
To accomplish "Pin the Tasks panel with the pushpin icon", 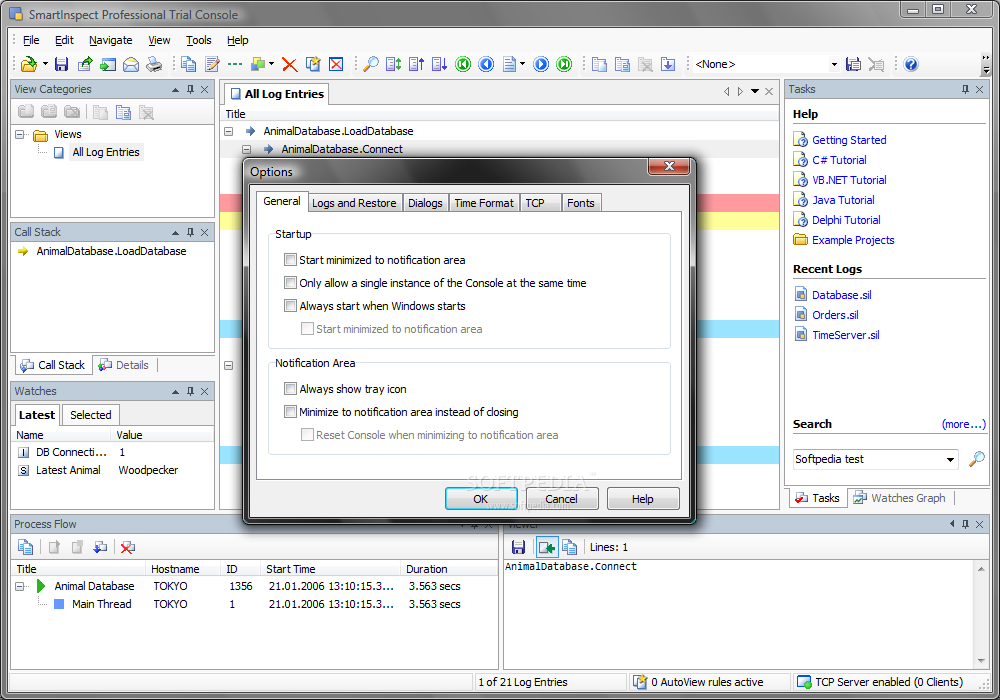I will 965,89.
